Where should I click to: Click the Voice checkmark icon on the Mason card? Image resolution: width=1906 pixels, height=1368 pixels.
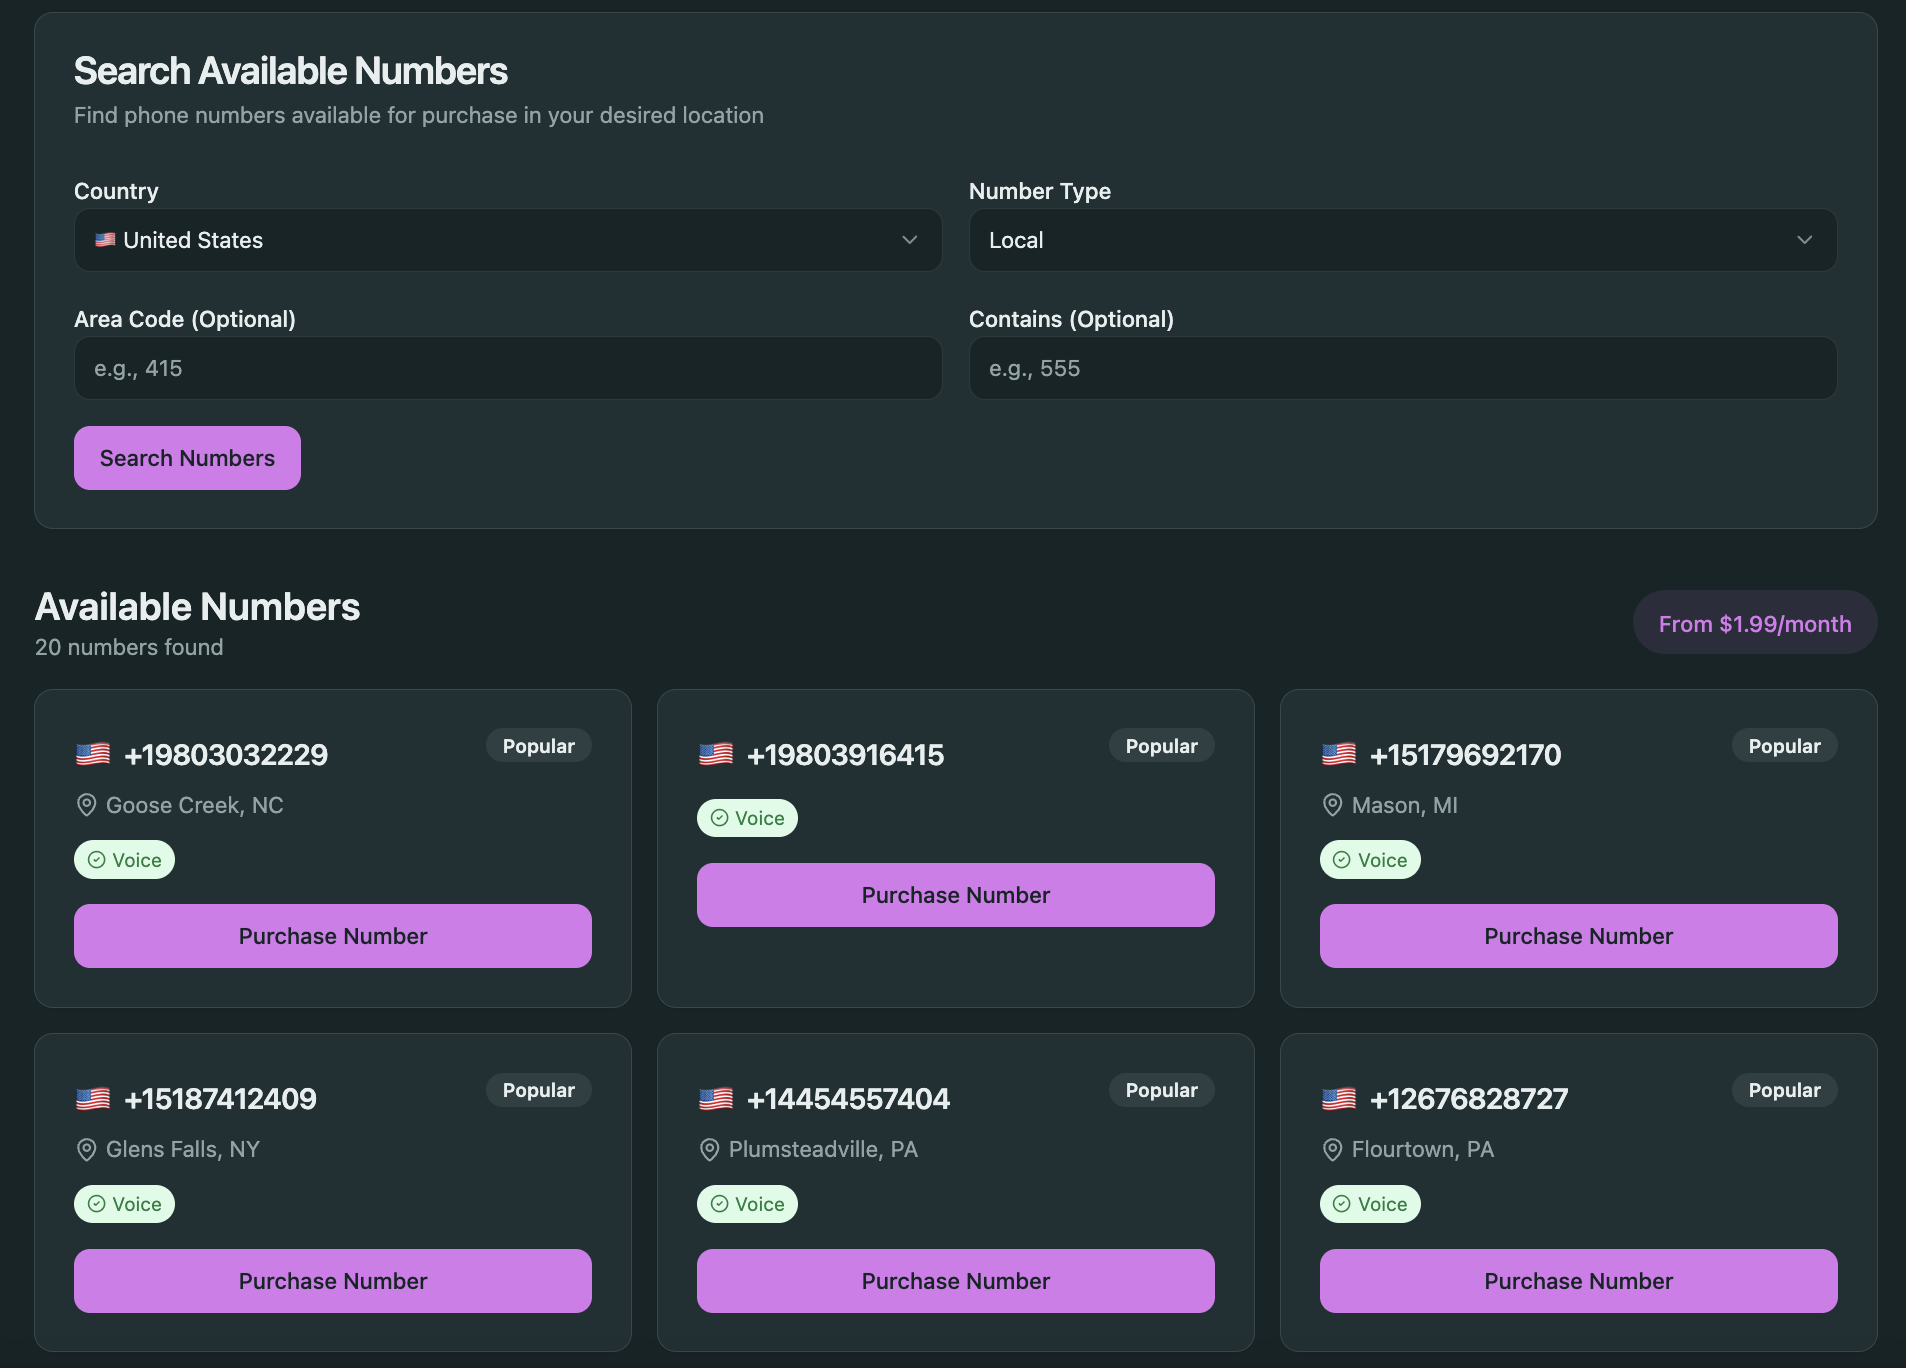point(1340,859)
